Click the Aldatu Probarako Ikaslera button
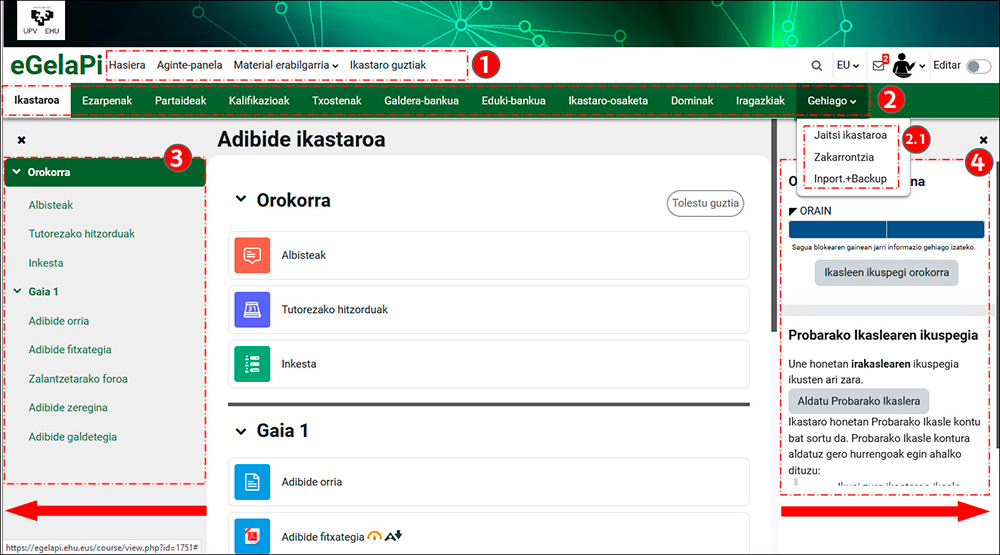Screen dimensions: 1000x555 coord(858,401)
